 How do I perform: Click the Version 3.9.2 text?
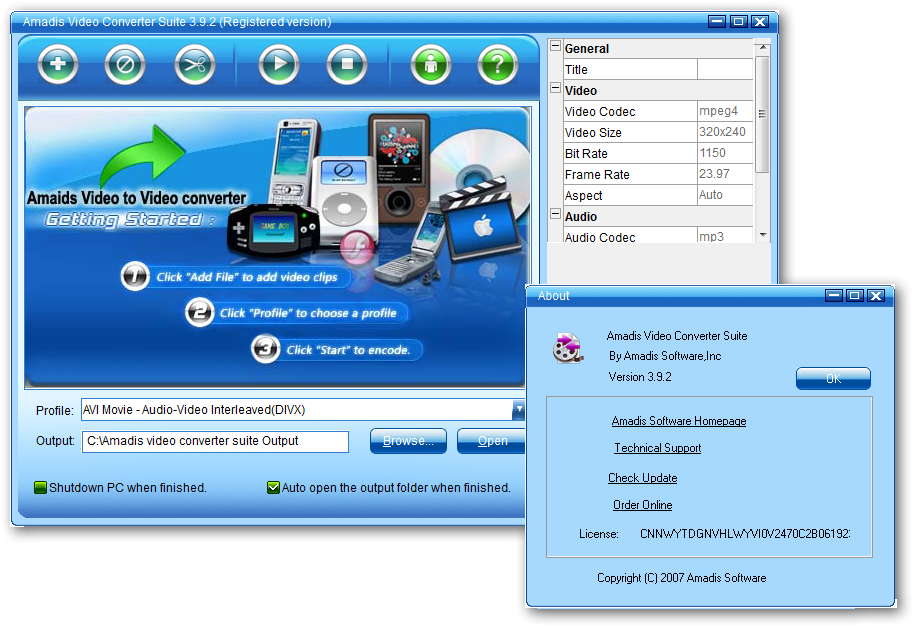(640, 377)
